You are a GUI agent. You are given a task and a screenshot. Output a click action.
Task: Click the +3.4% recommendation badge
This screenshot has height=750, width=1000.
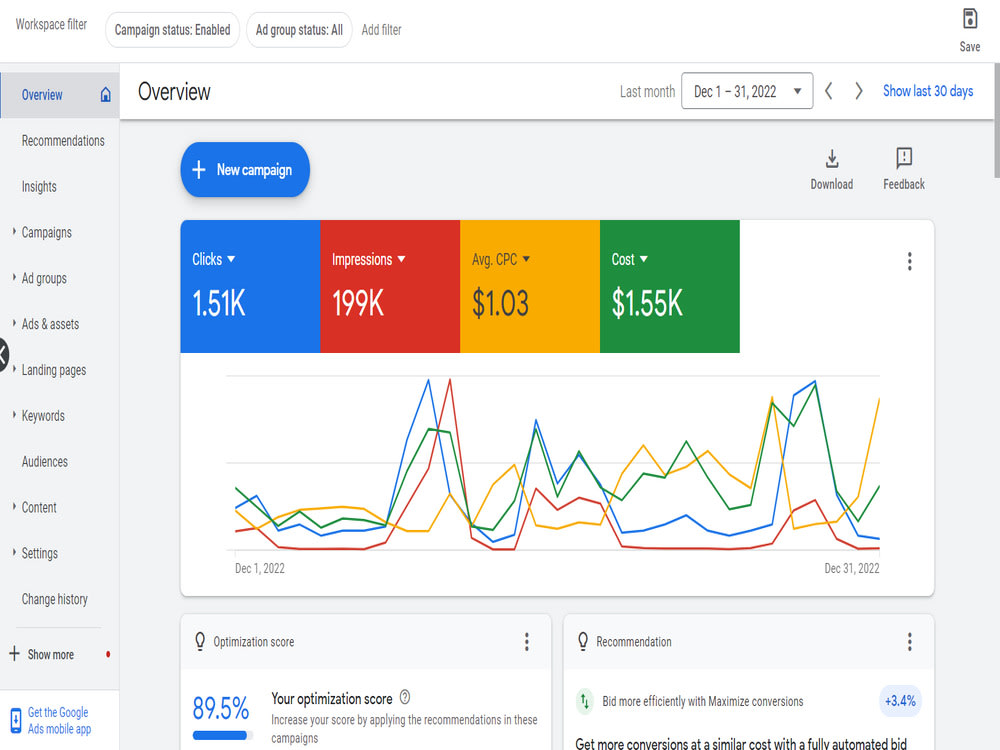(x=900, y=701)
